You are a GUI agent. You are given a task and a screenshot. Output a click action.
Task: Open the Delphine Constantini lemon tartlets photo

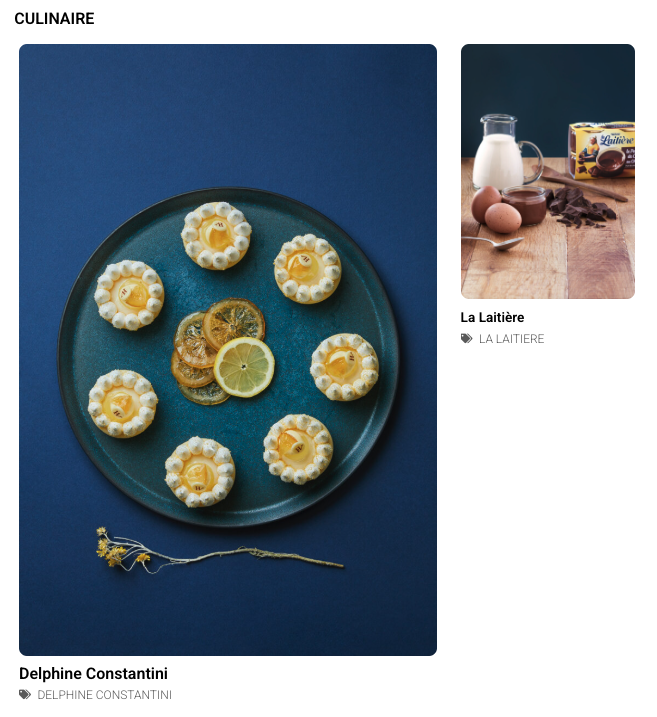pos(228,350)
